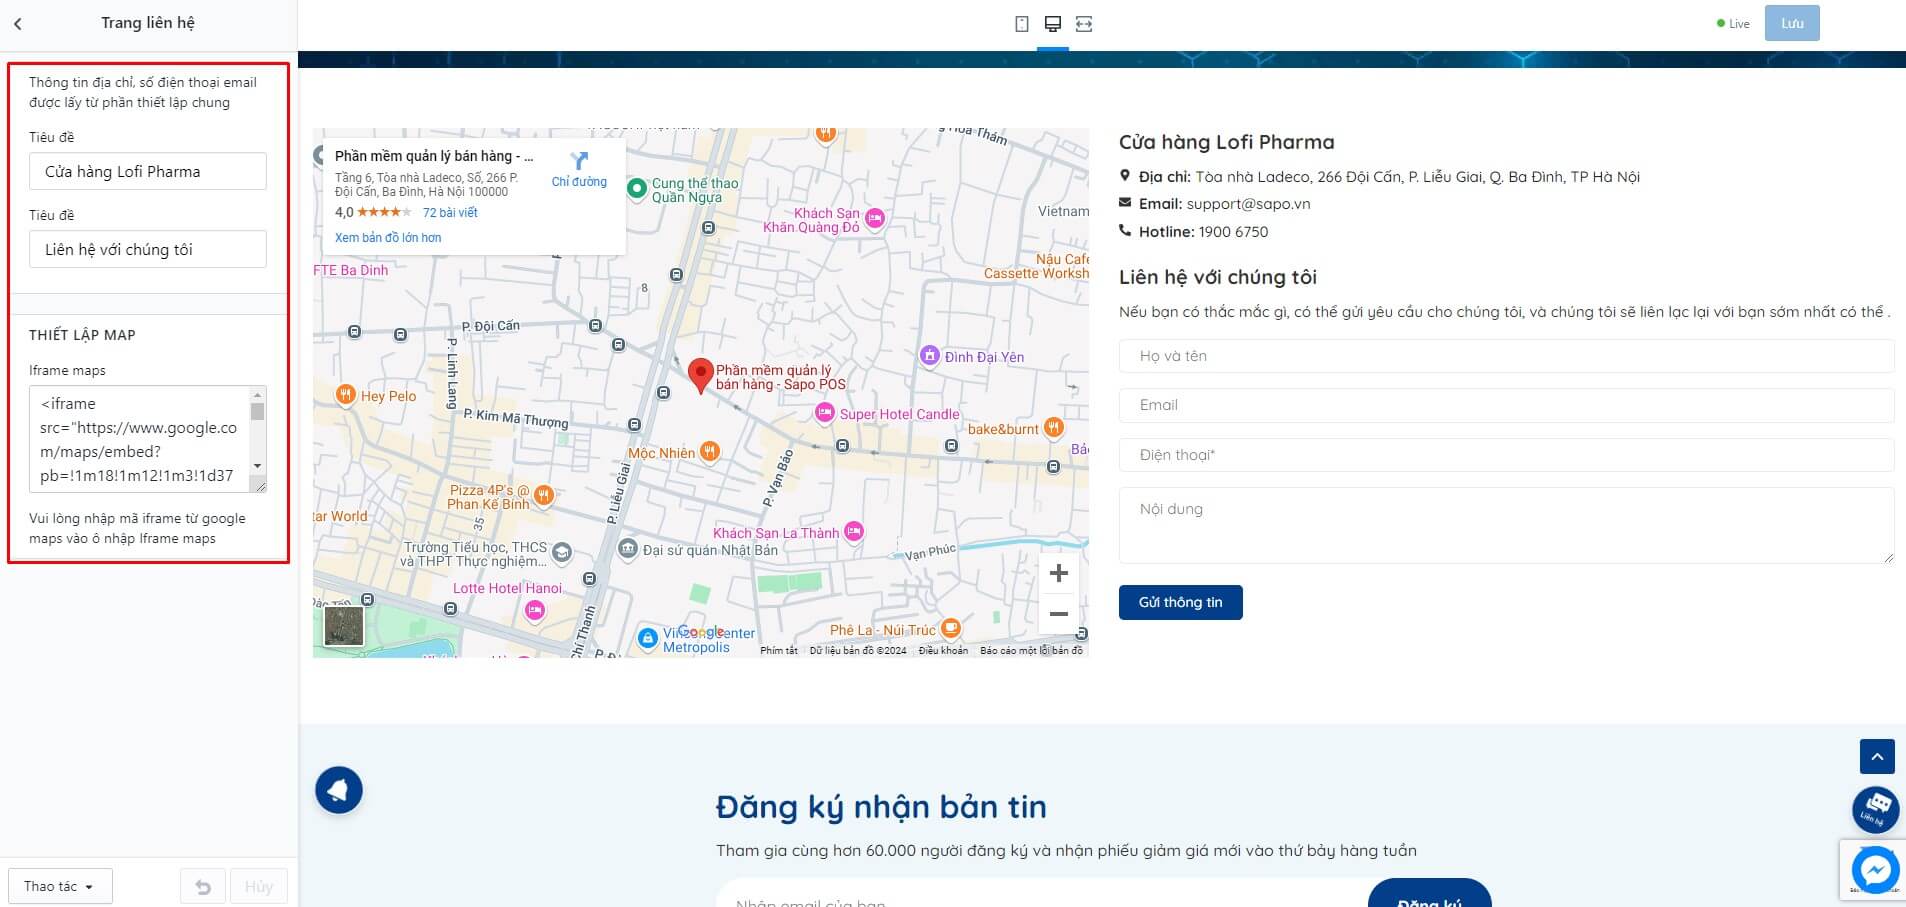Image resolution: width=1906 pixels, height=907 pixels.
Task: Click the Điện thoại input field
Action: pos(1506,455)
